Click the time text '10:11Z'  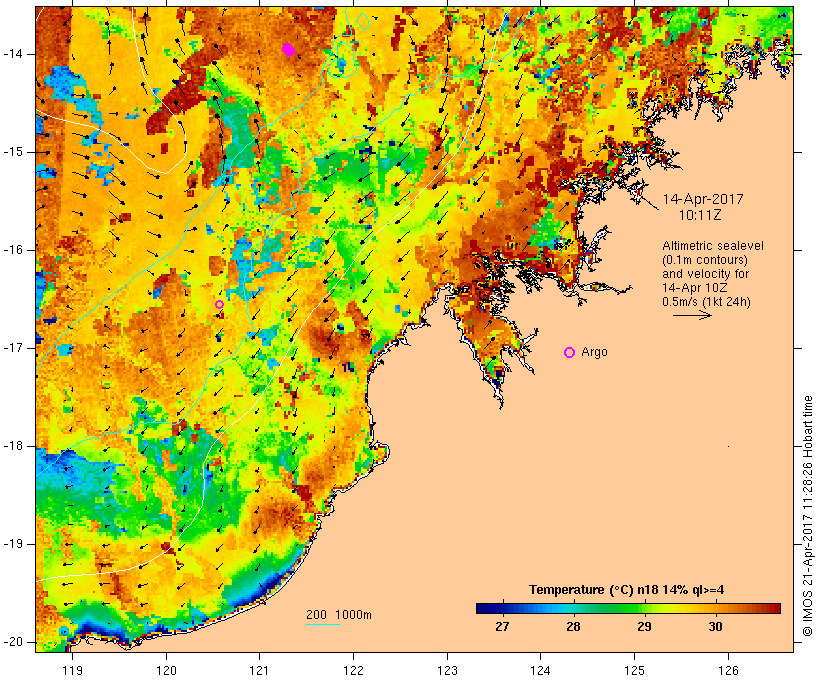click(700, 215)
